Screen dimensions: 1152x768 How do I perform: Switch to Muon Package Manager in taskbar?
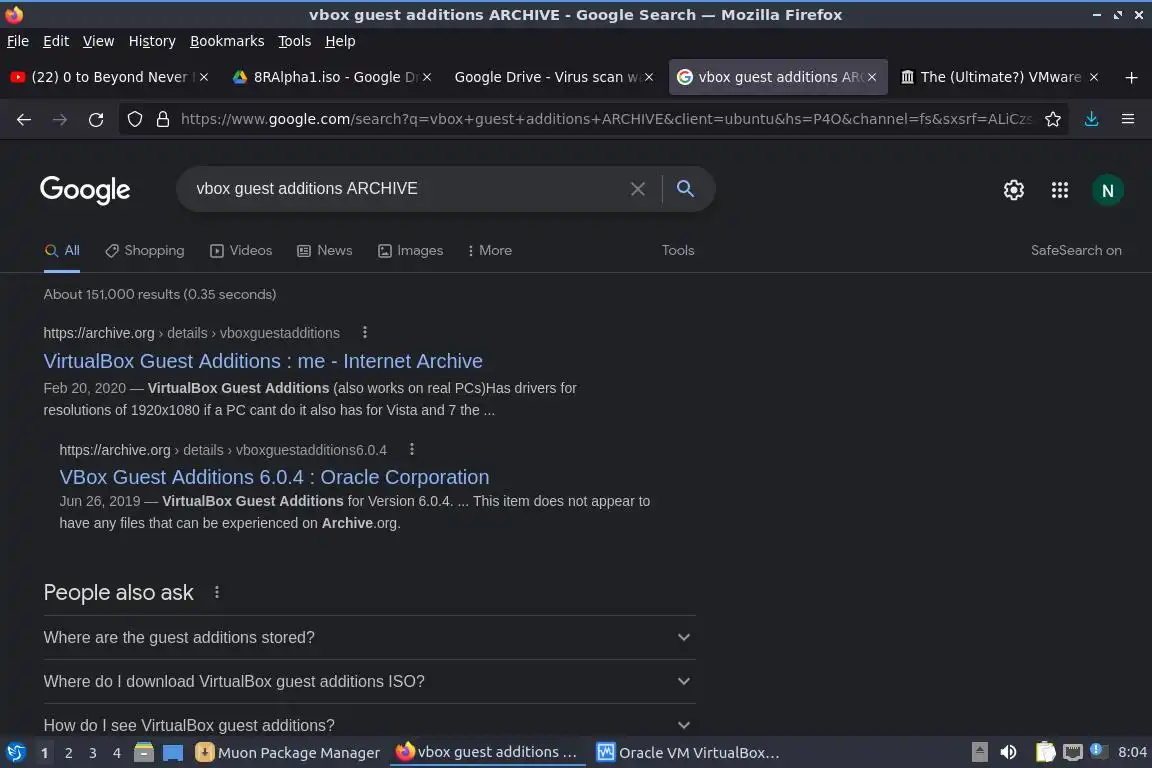tap(287, 753)
